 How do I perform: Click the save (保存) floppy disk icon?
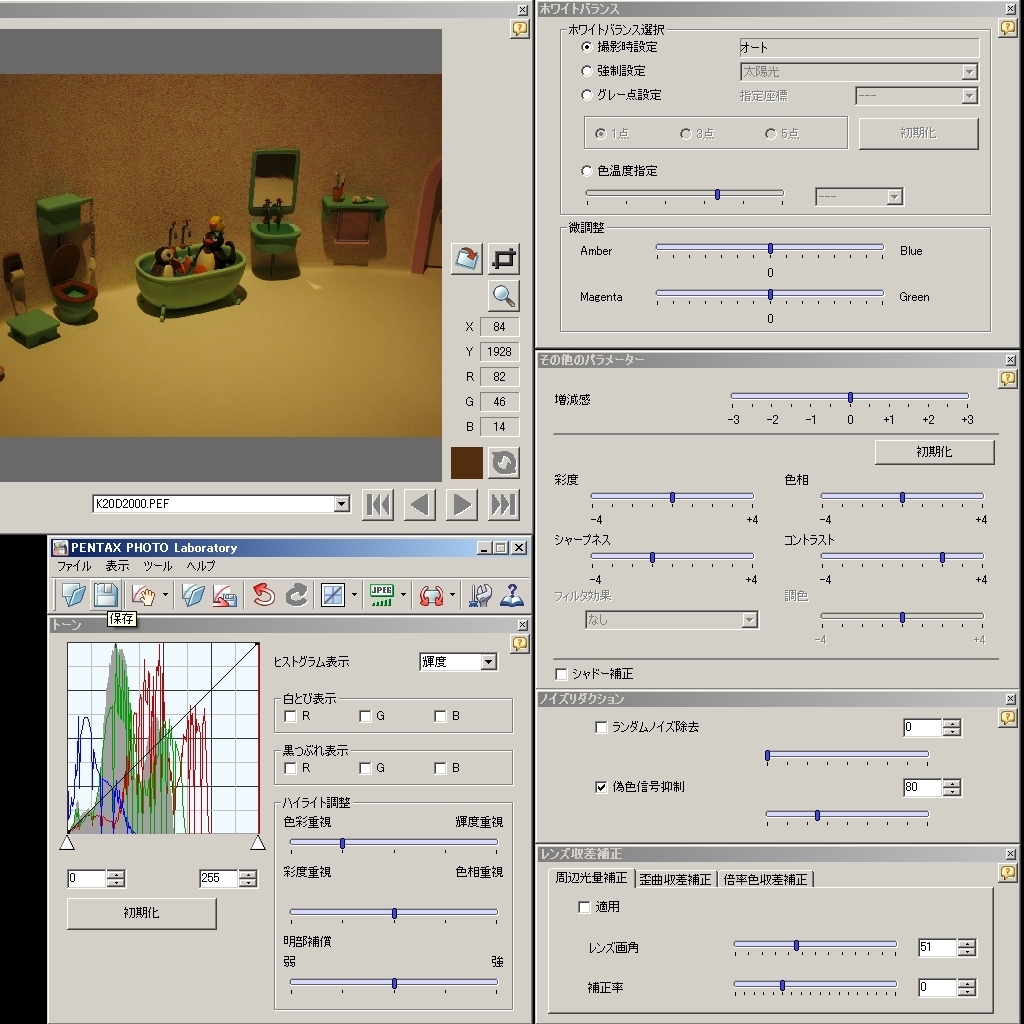[106, 595]
